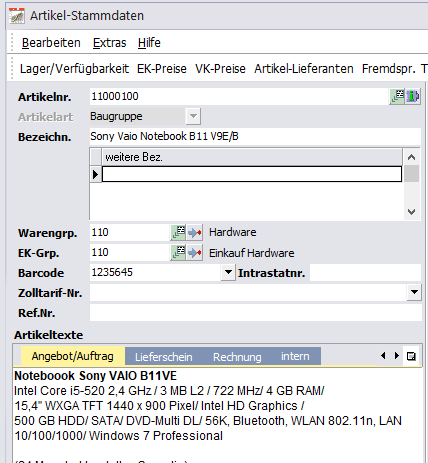Click the EK-Grp. jump arrow icon
The height and width of the screenshot is (463, 428).
194,253
